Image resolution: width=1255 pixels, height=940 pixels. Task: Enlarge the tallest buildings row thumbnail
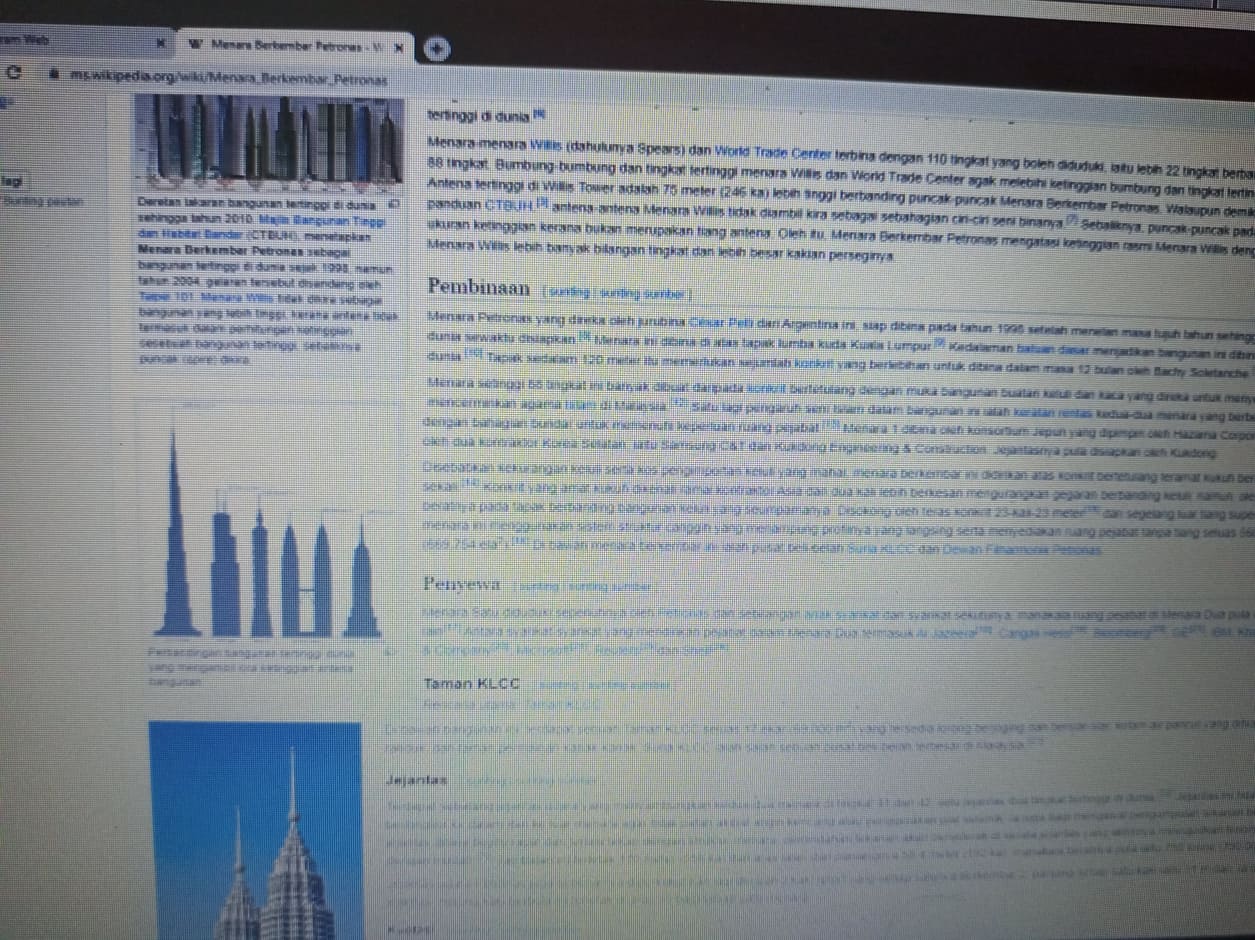tap(393, 203)
